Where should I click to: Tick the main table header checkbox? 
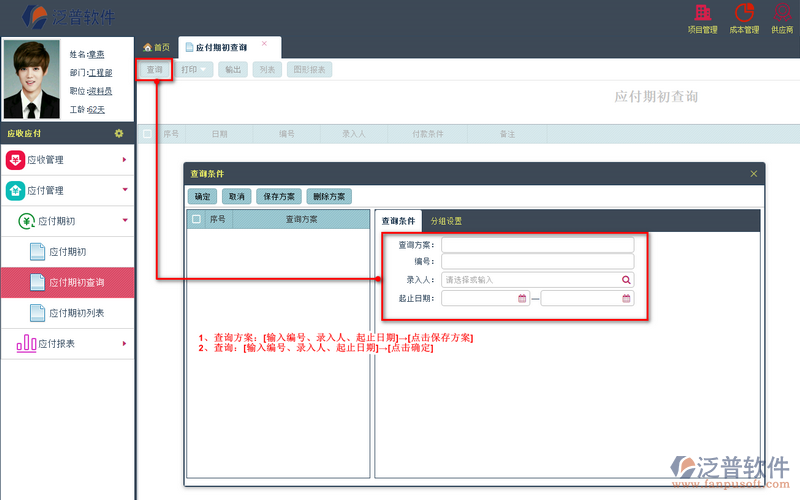(147, 133)
